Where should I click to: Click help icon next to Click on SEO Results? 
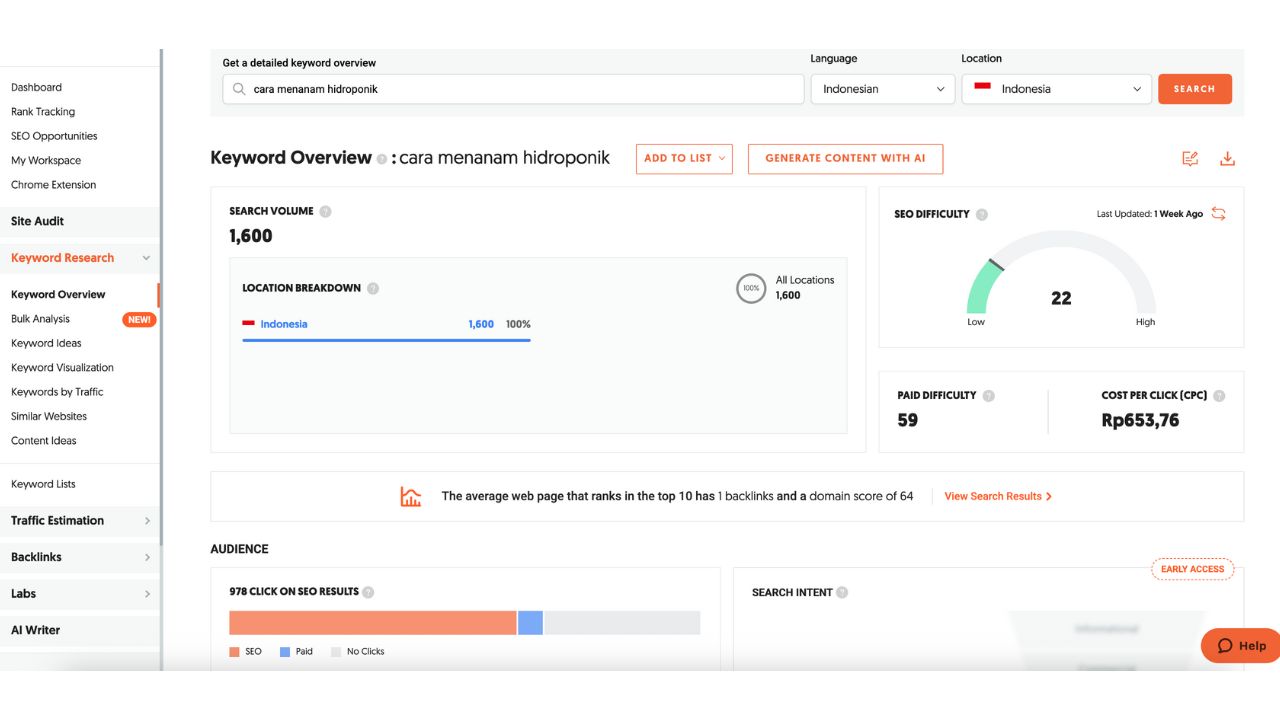368,592
